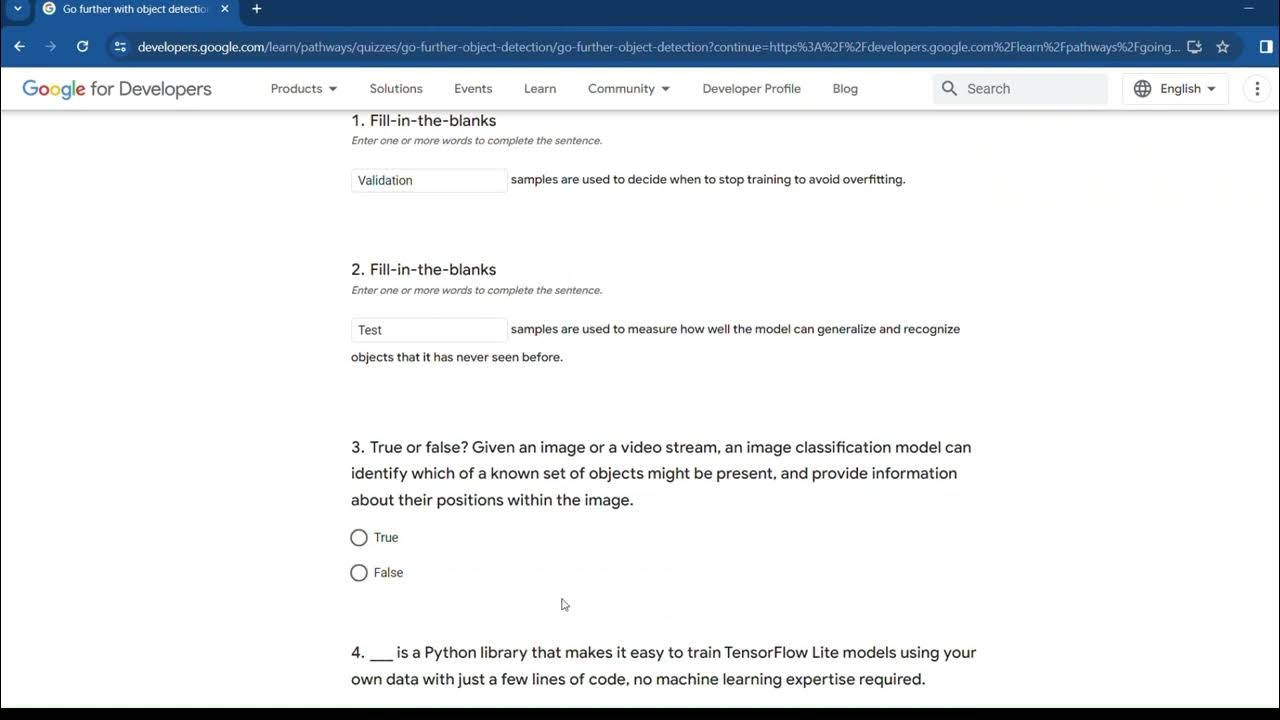Click the Validation answer input field
The width and height of the screenshot is (1280, 720).
[429, 180]
